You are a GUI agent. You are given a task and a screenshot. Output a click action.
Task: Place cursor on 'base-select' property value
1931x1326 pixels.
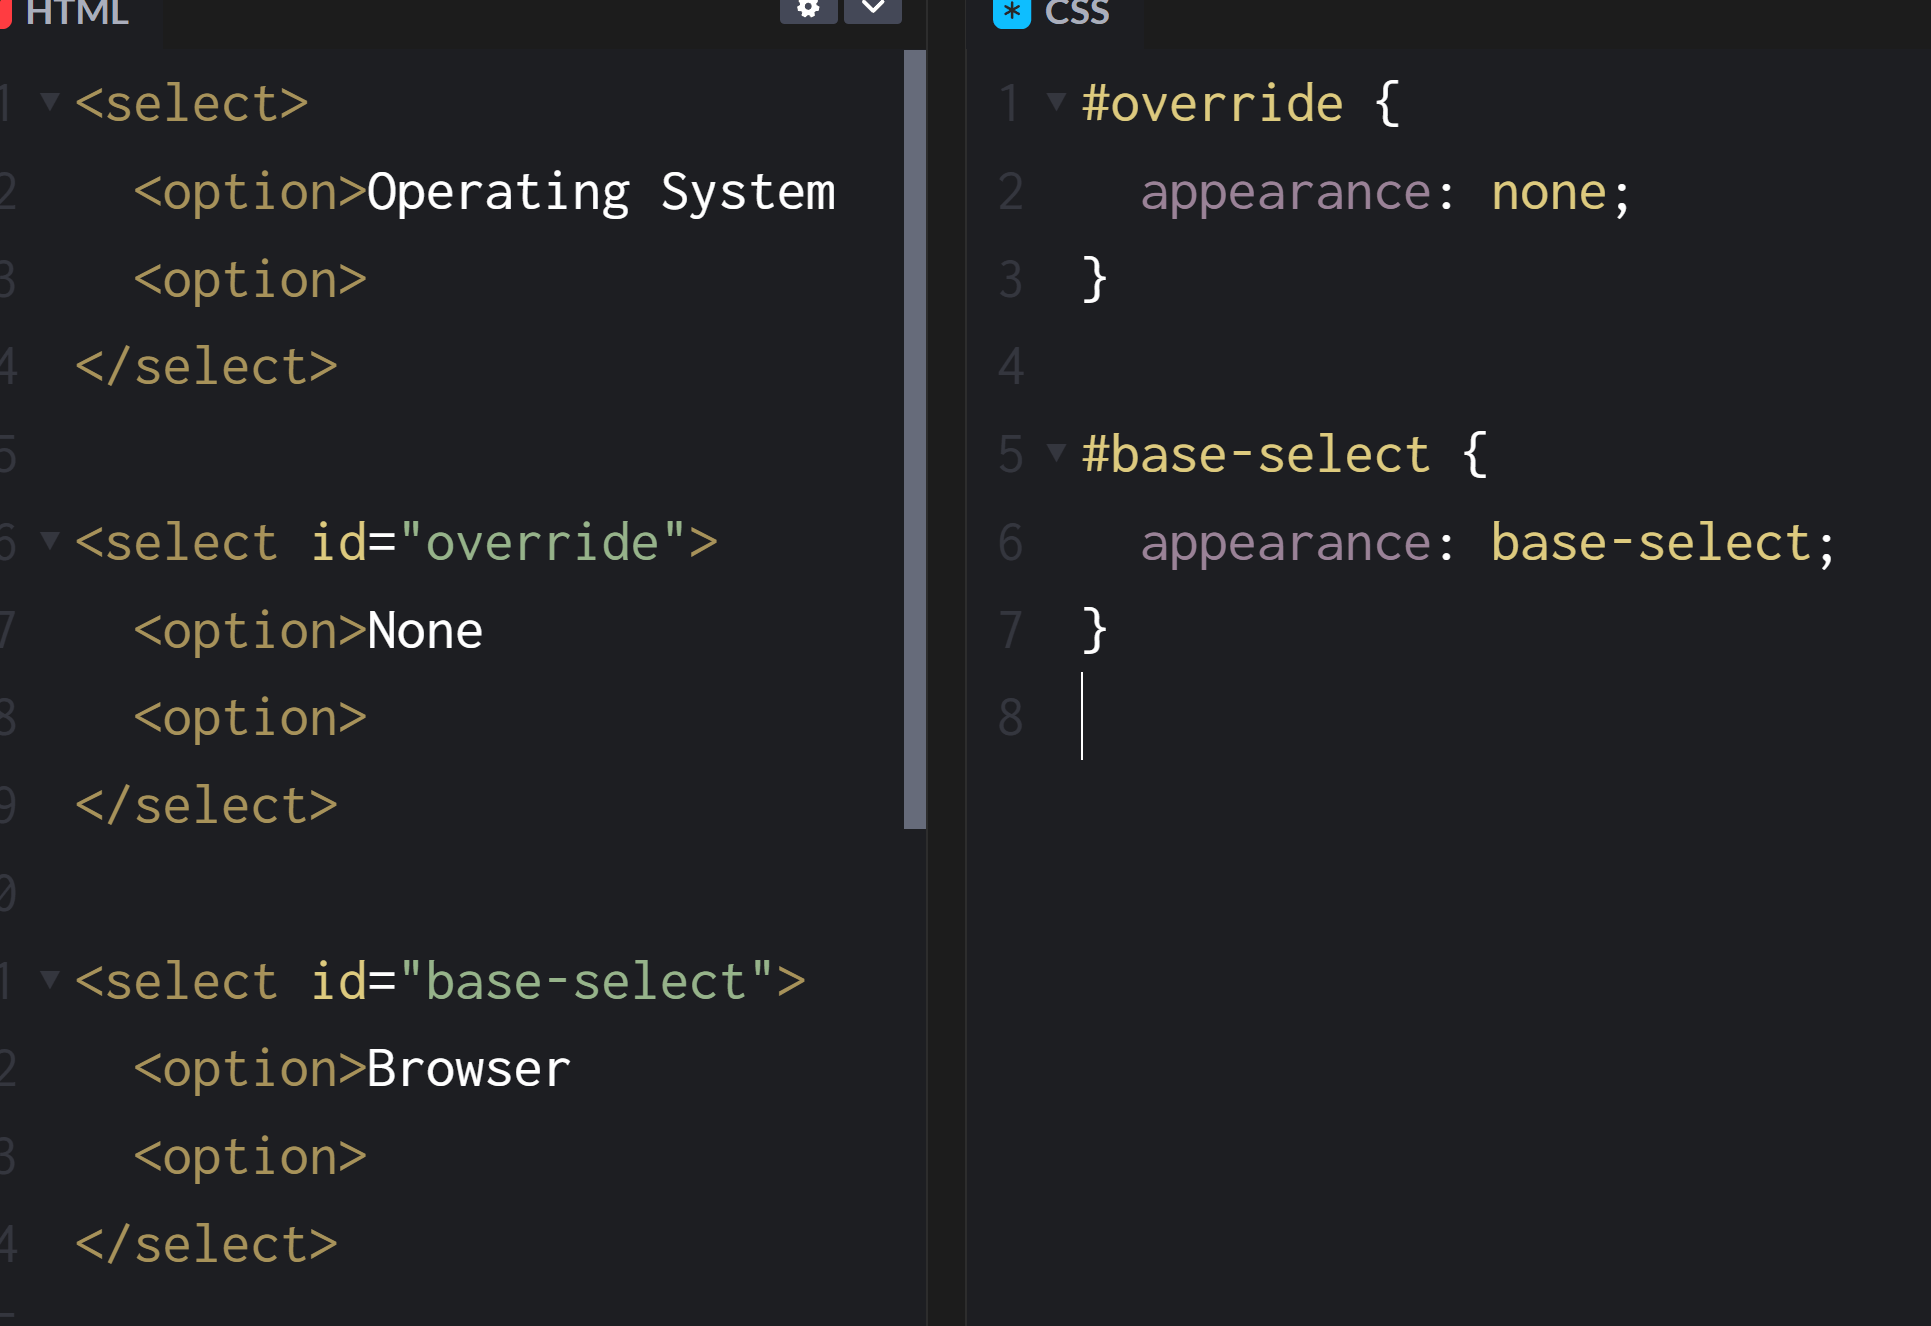(x=1650, y=543)
